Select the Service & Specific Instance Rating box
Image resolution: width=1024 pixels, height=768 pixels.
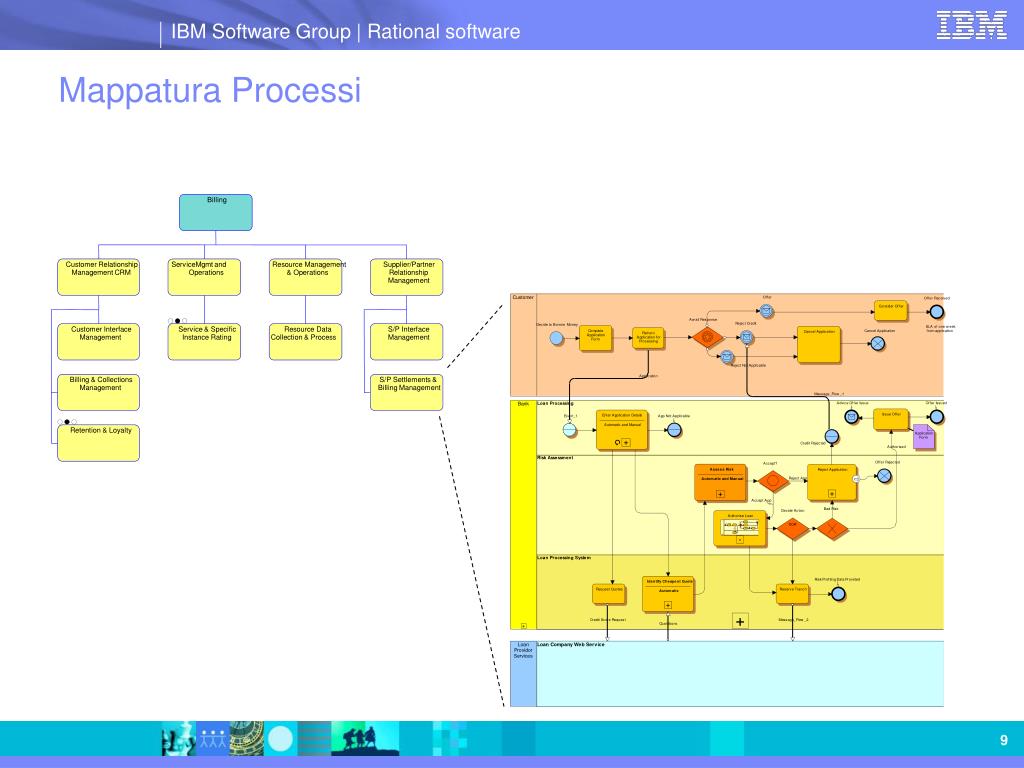(204, 342)
